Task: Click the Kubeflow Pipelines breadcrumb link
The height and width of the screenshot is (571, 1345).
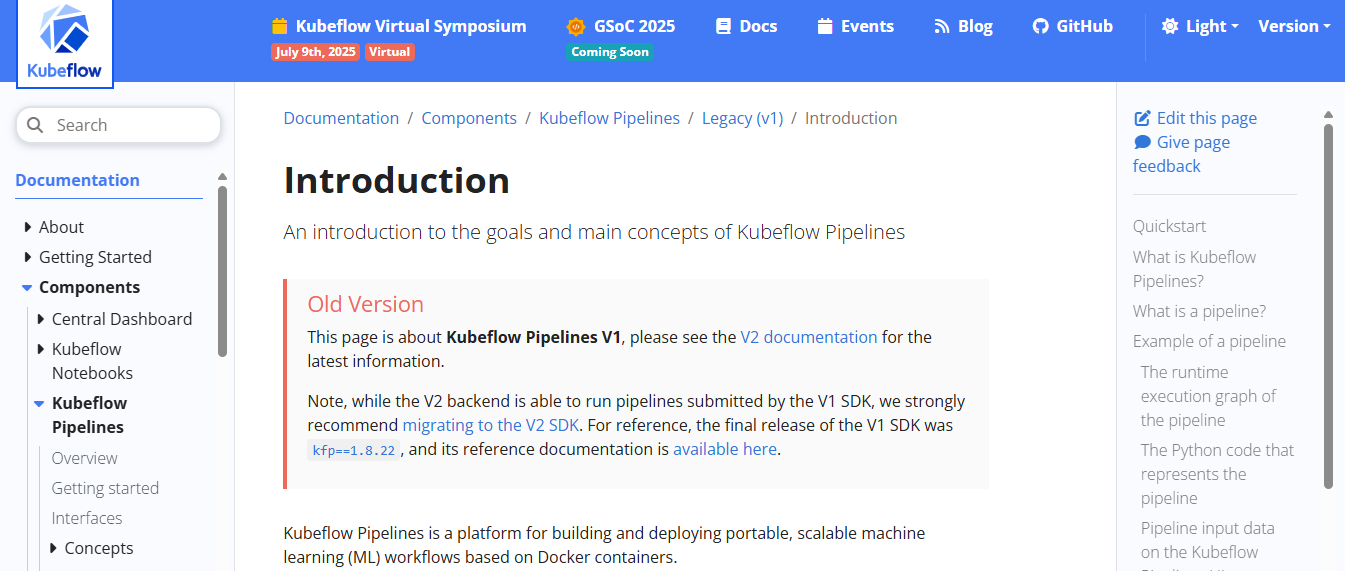Action: [609, 118]
